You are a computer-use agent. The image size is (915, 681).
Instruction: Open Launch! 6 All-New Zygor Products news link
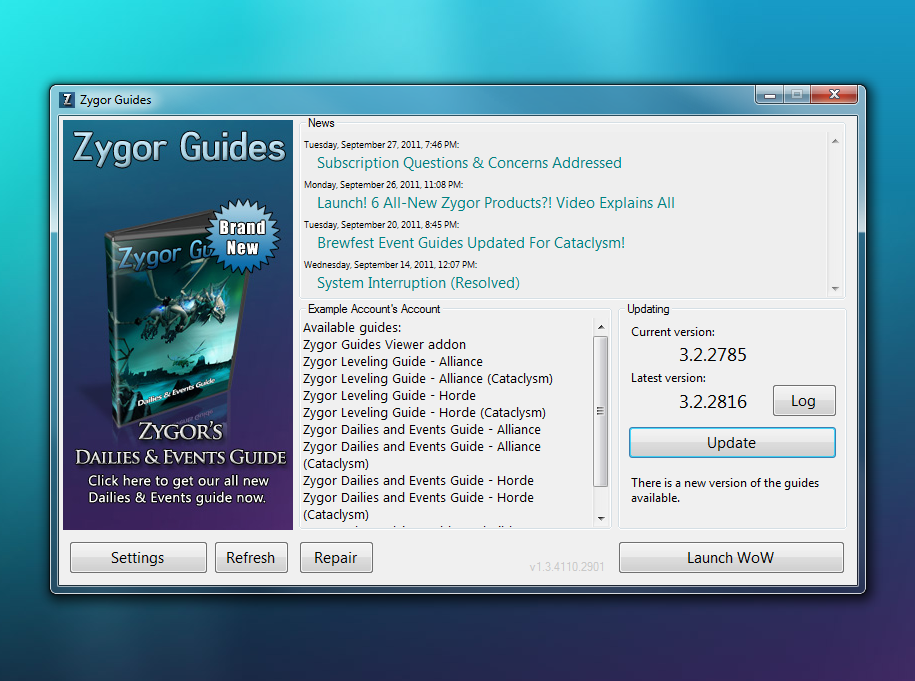pyautogui.click(x=495, y=203)
